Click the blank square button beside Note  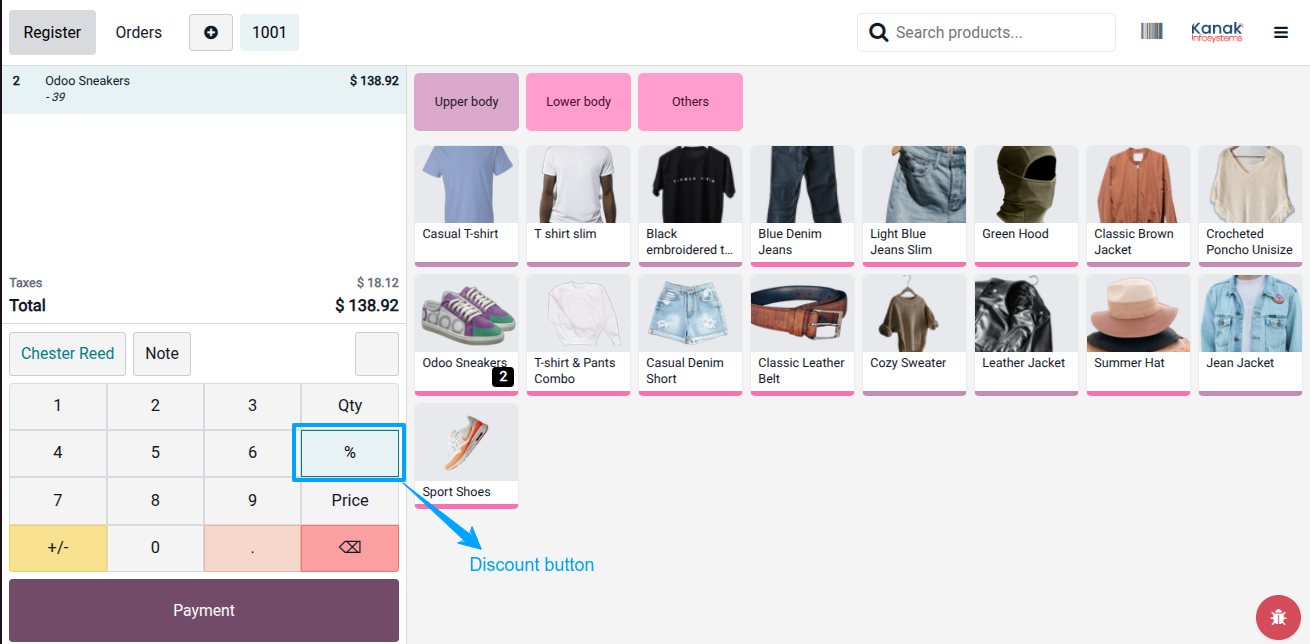pos(377,353)
